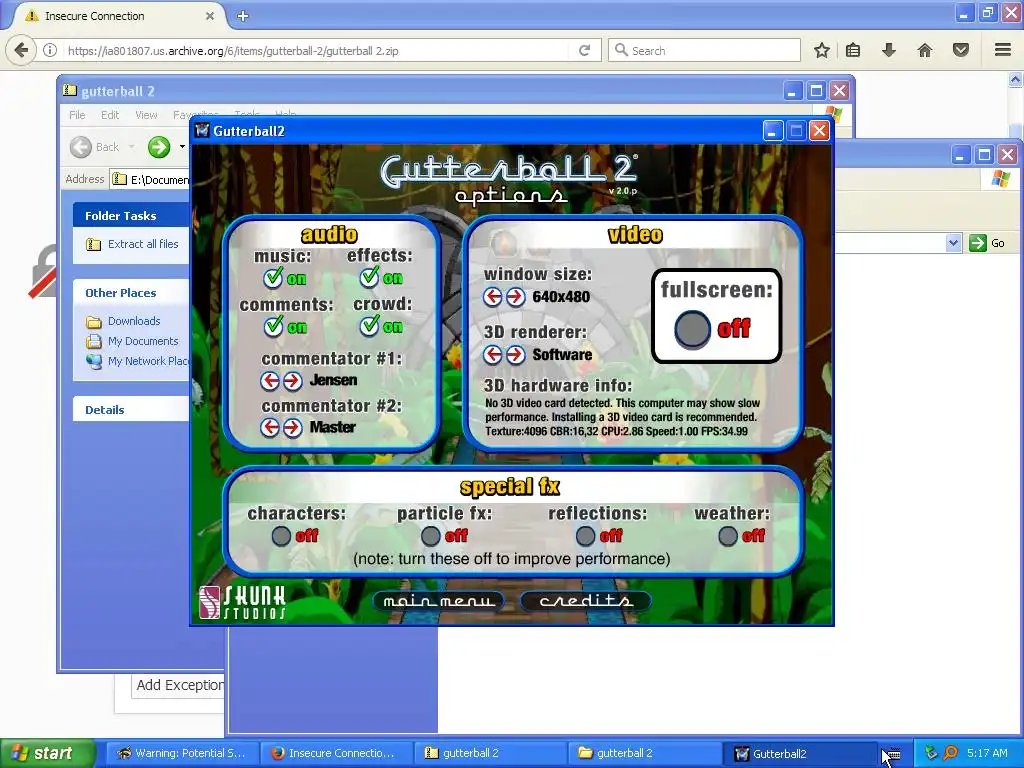Click the system tray clock

tap(987, 754)
